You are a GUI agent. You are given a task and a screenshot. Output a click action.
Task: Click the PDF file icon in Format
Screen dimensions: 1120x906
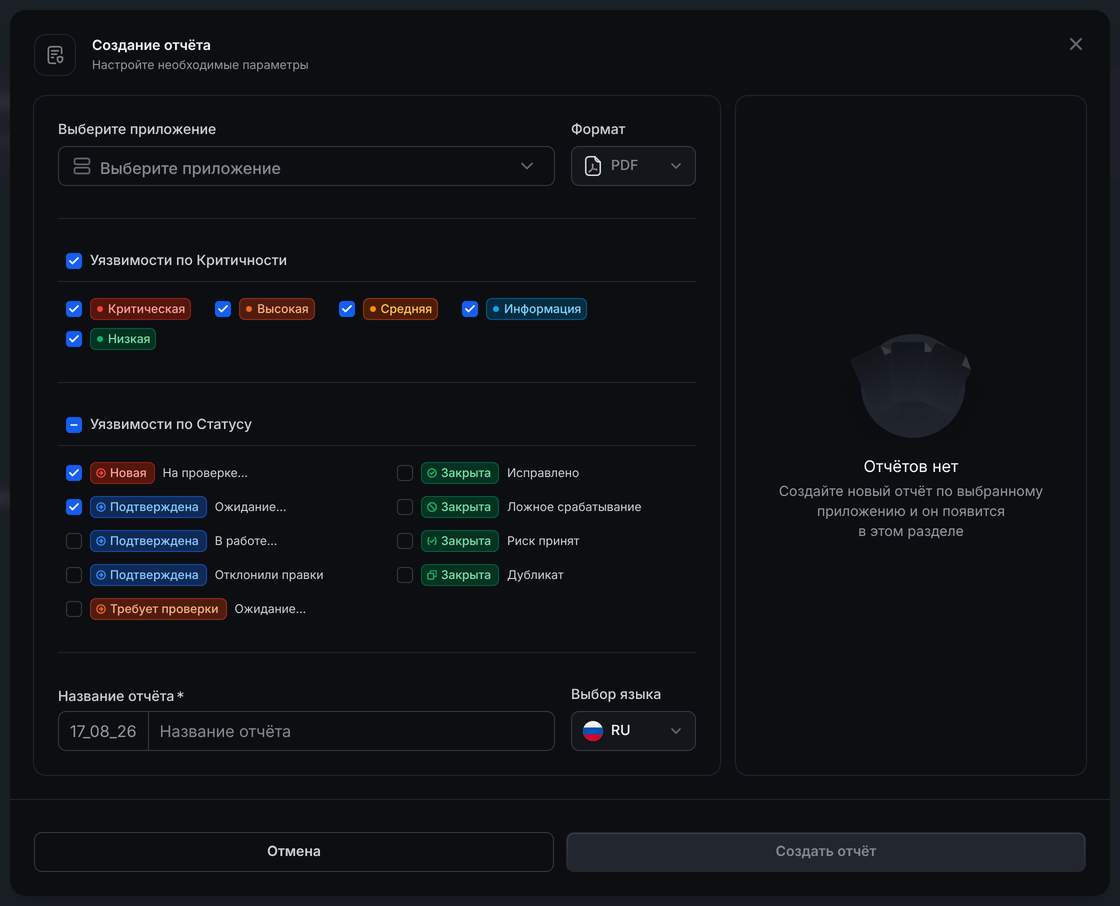[593, 166]
